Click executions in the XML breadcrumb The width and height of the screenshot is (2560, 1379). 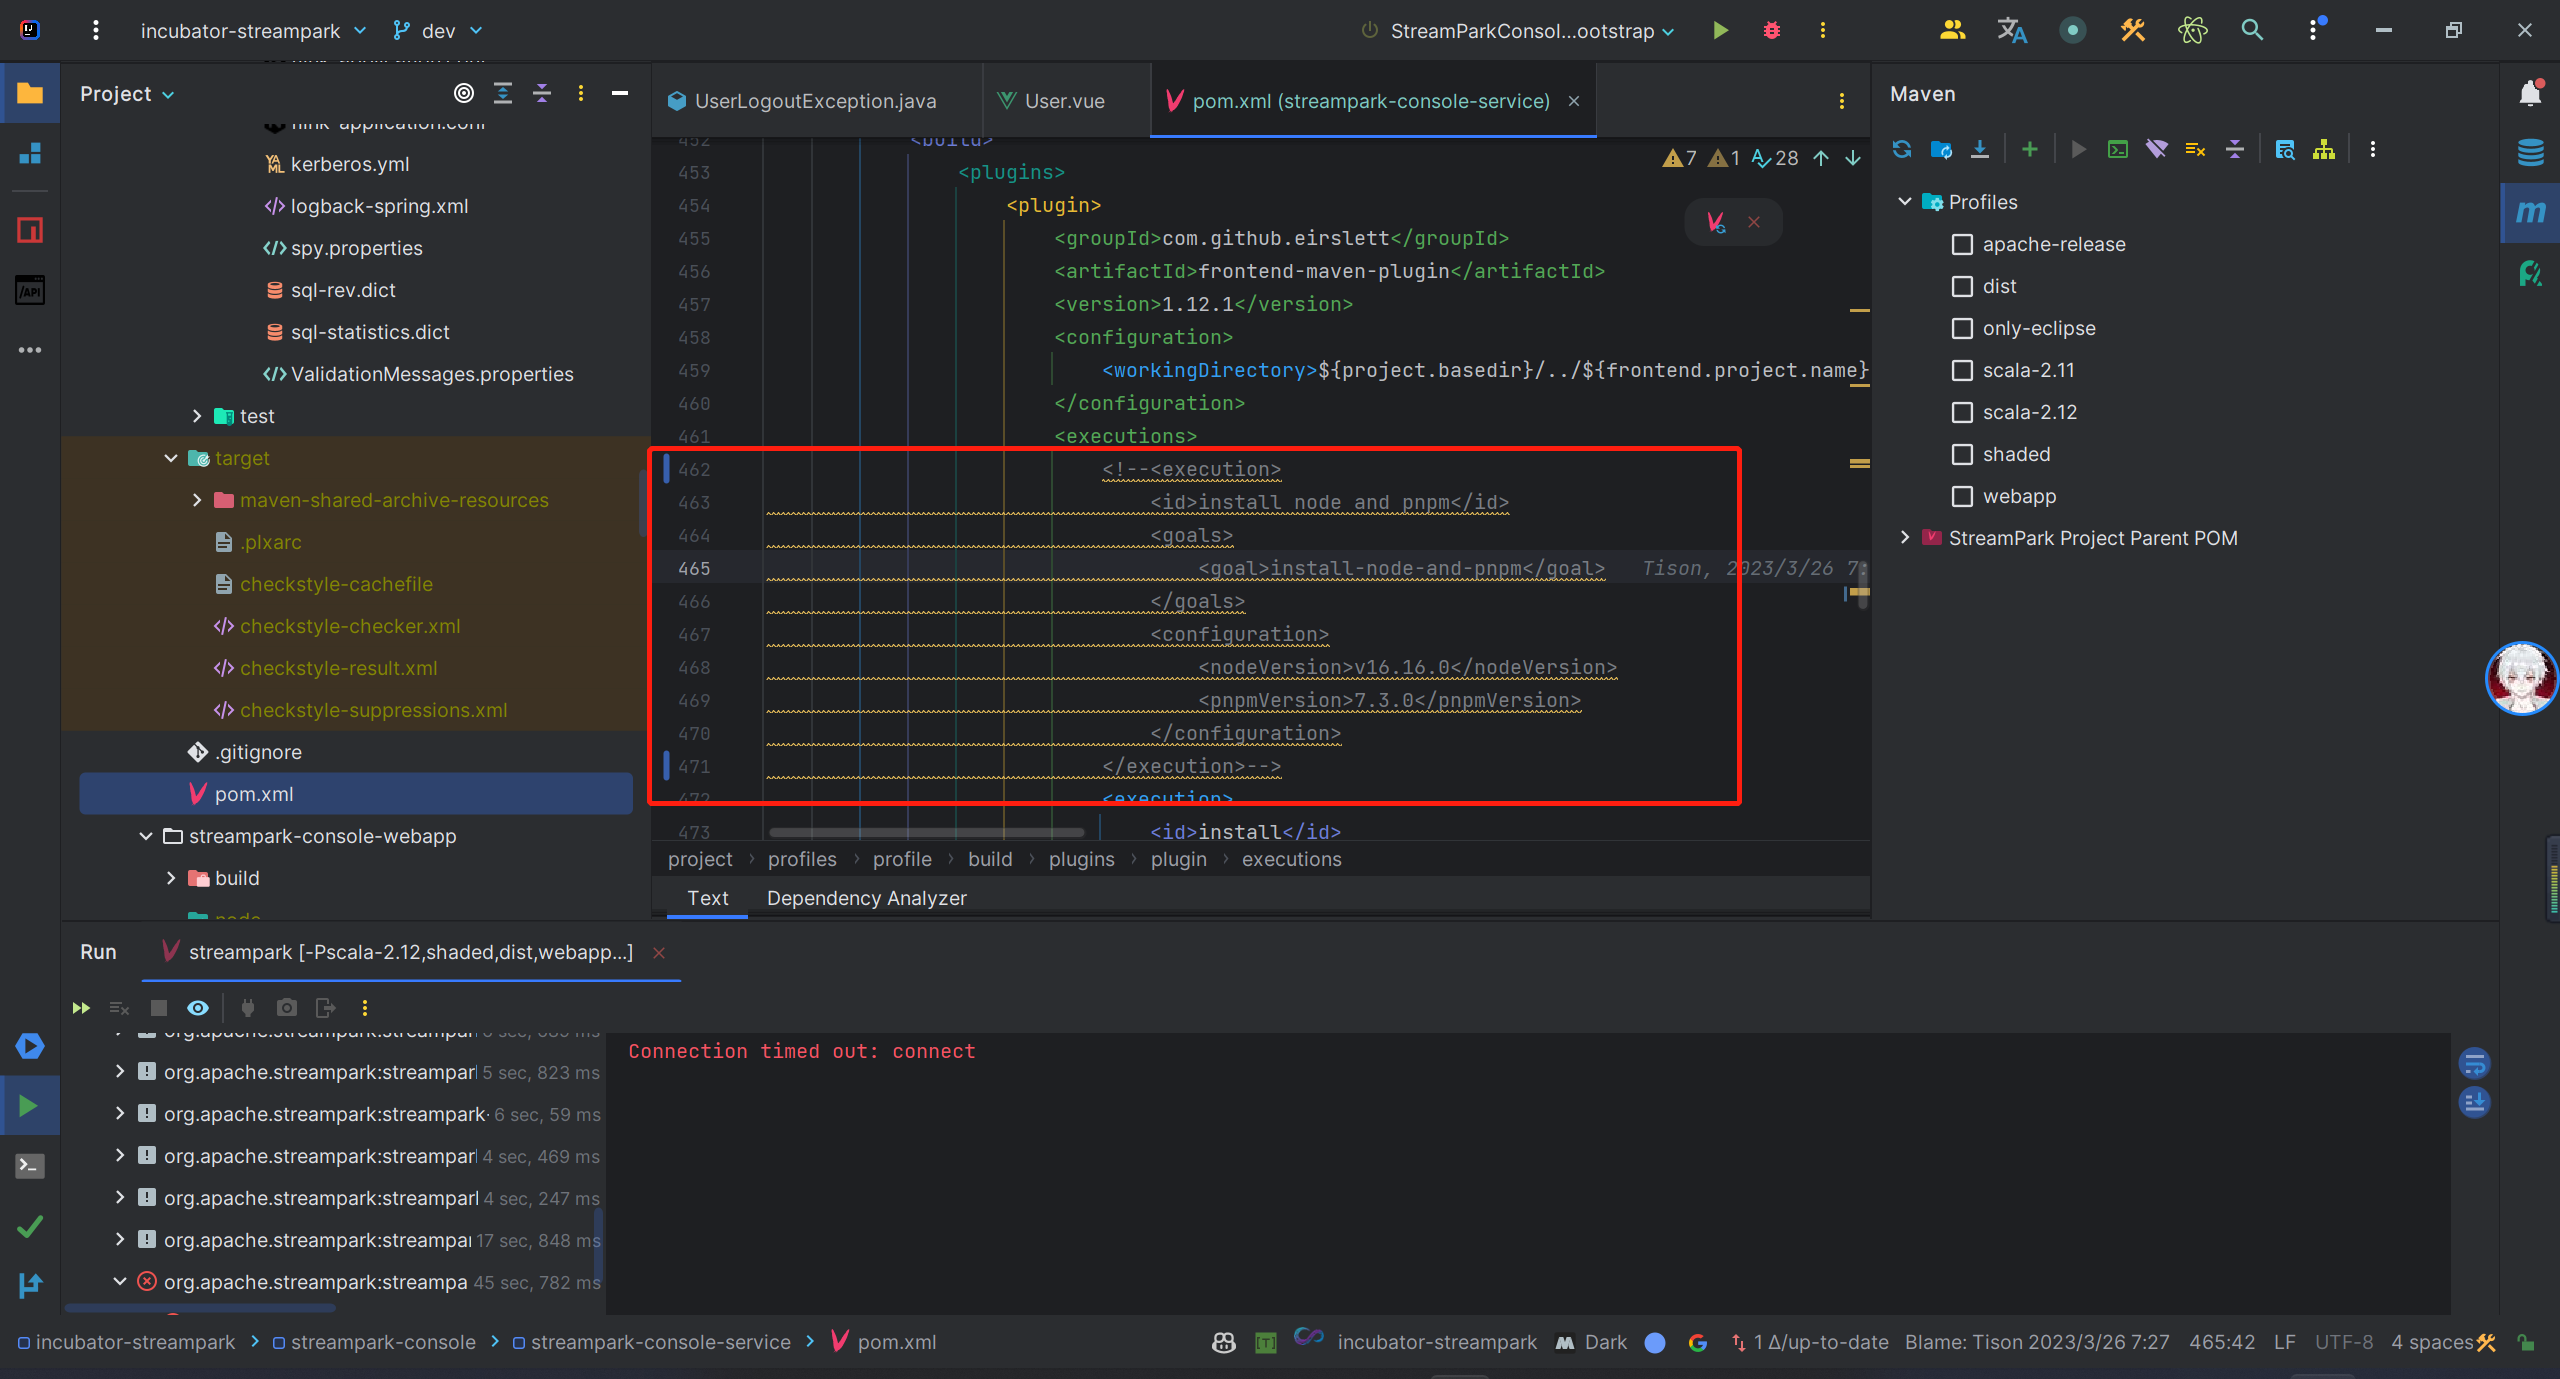[1291, 859]
